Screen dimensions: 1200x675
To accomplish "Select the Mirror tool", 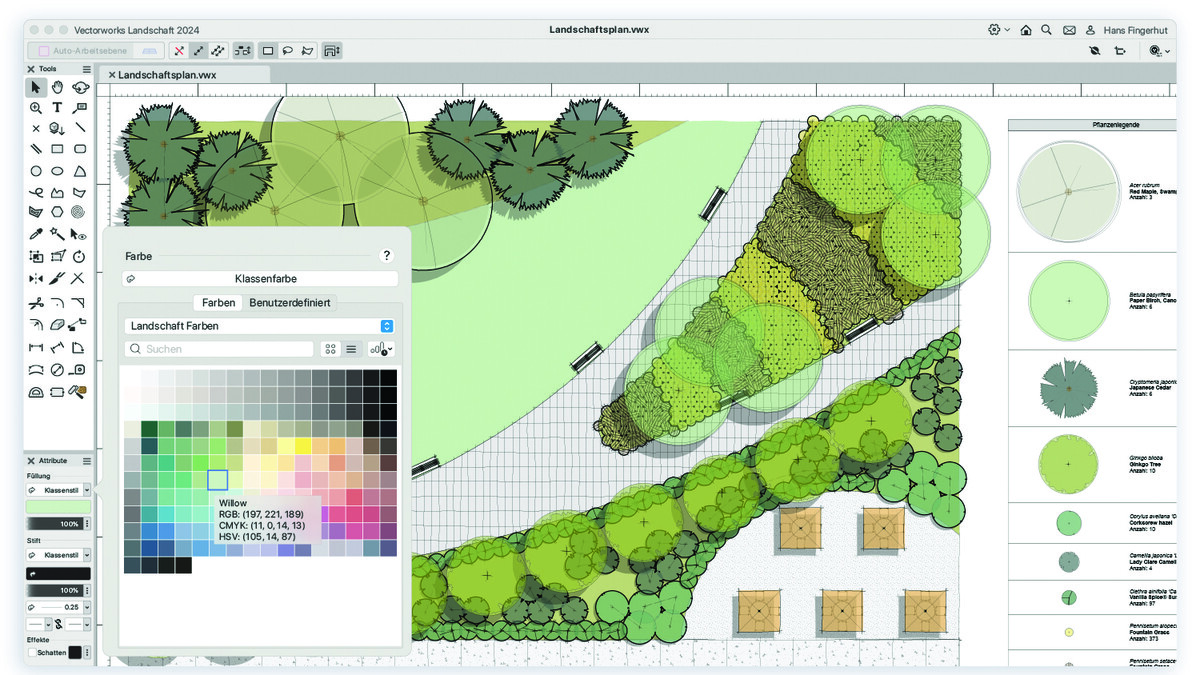I will point(36,278).
